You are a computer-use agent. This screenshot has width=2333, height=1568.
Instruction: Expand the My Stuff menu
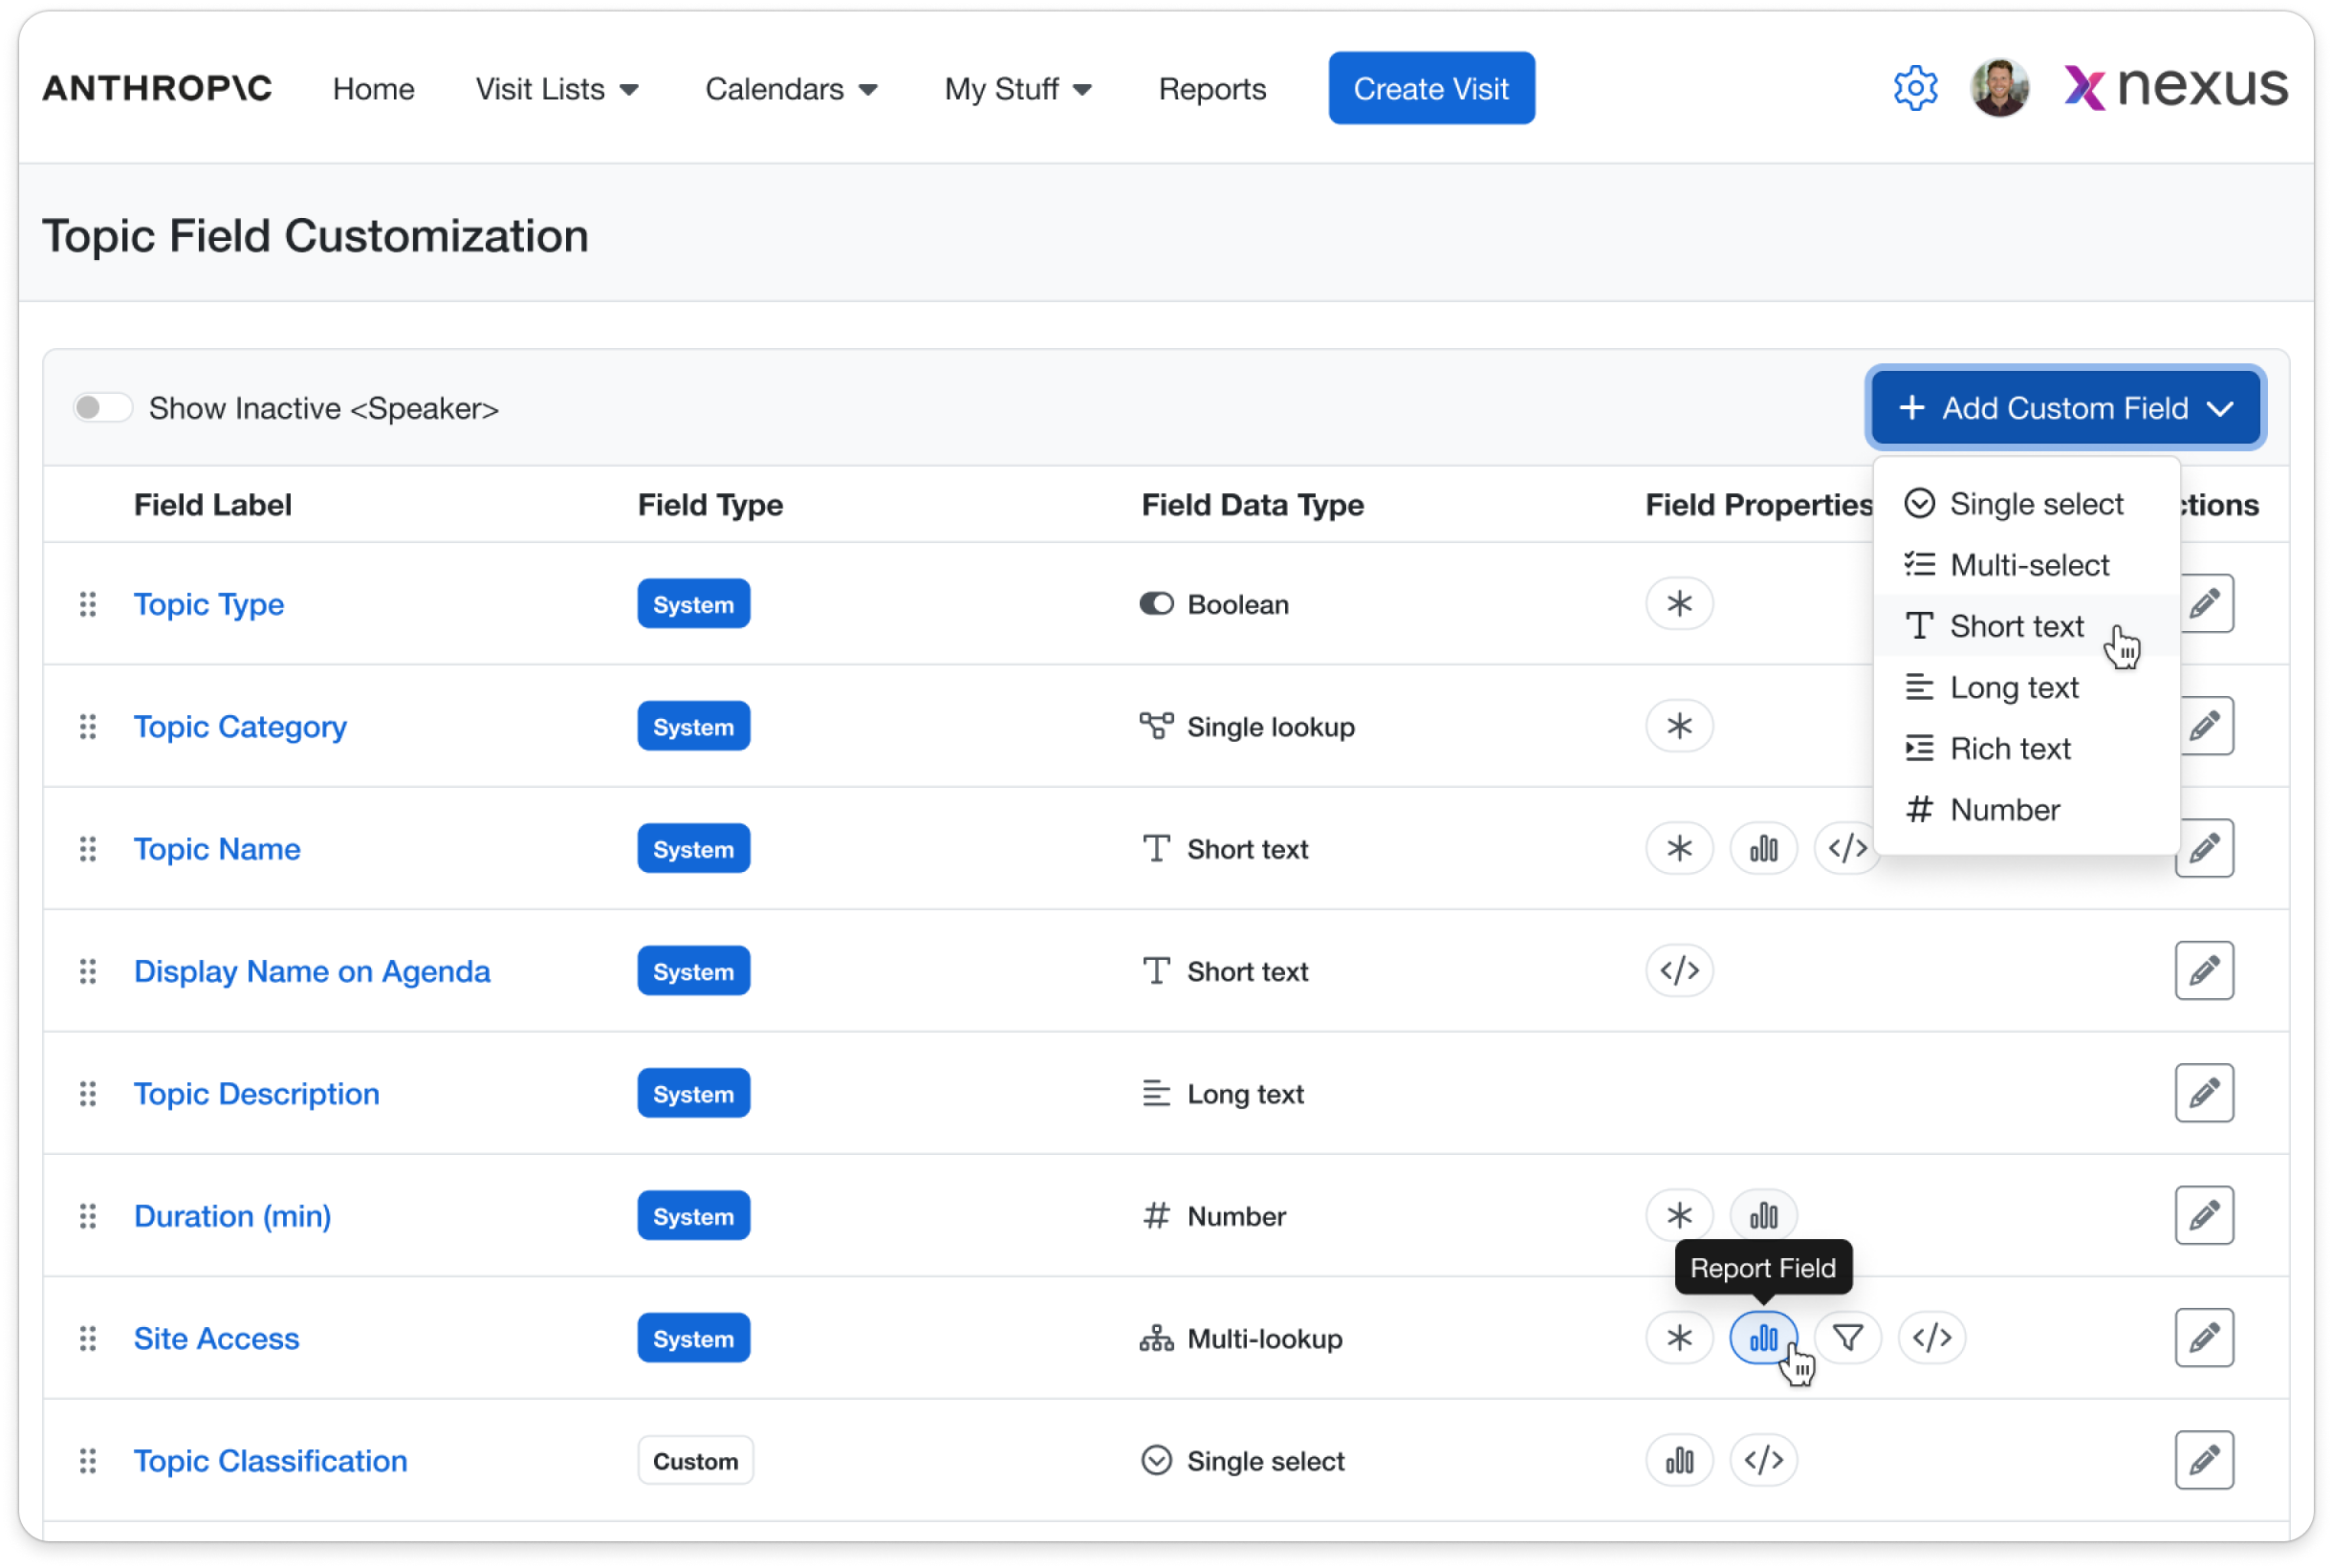click(x=1017, y=89)
